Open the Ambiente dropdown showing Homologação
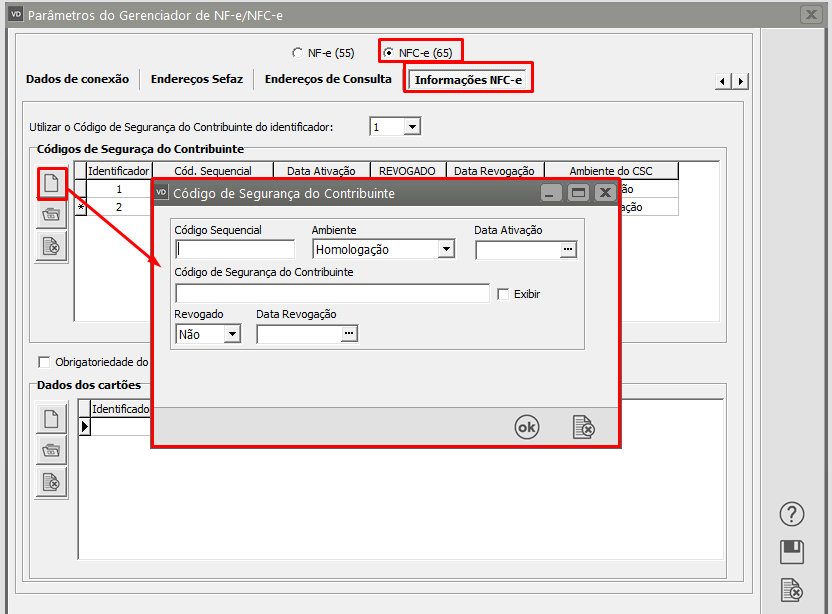The height and width of the screenshot is (614, 832). point(446,249)
